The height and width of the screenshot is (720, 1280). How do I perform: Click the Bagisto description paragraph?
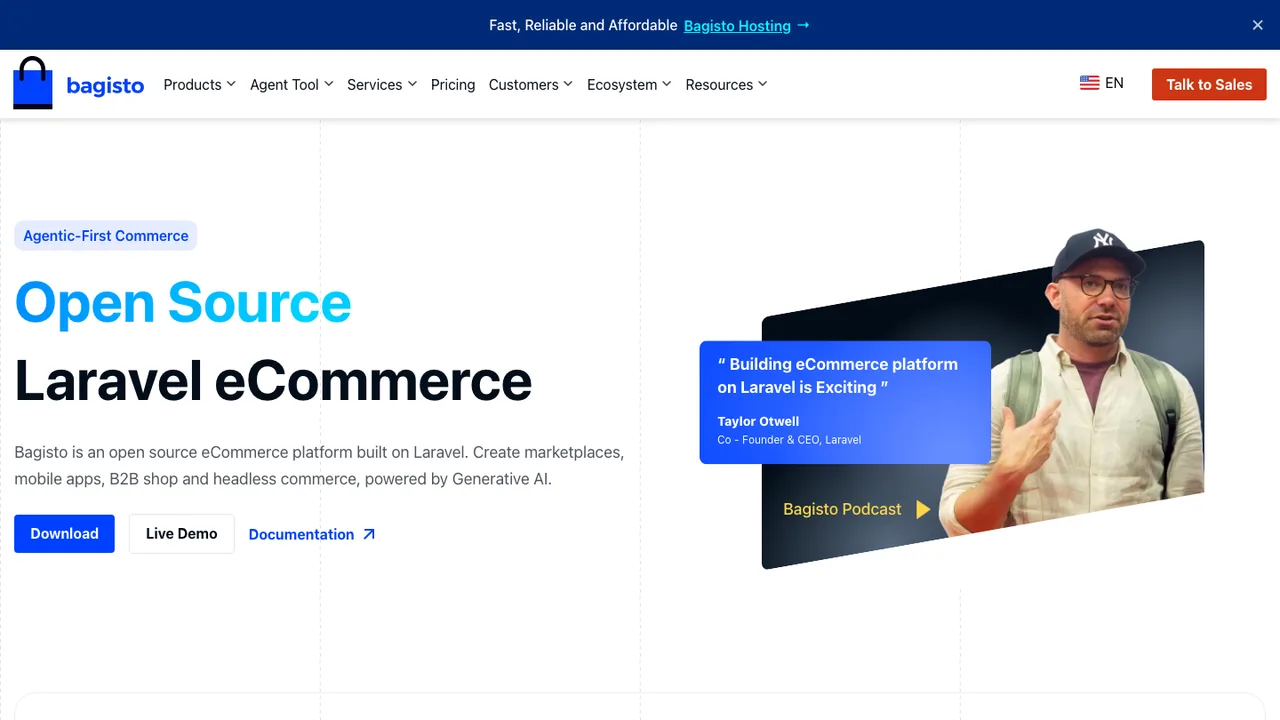pyautogui.click(x=319, y=466)
